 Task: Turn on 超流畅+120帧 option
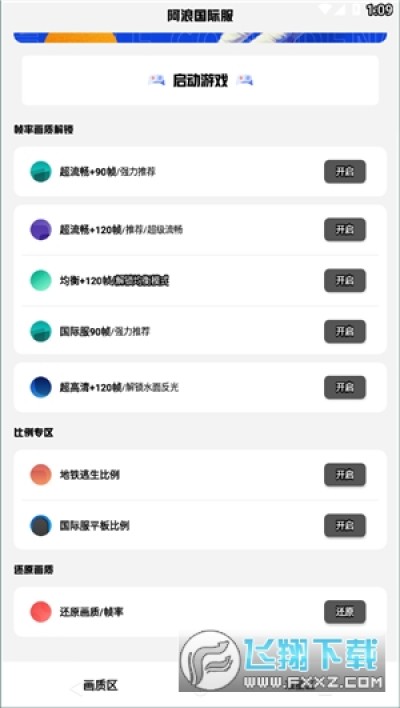[345, 229]
